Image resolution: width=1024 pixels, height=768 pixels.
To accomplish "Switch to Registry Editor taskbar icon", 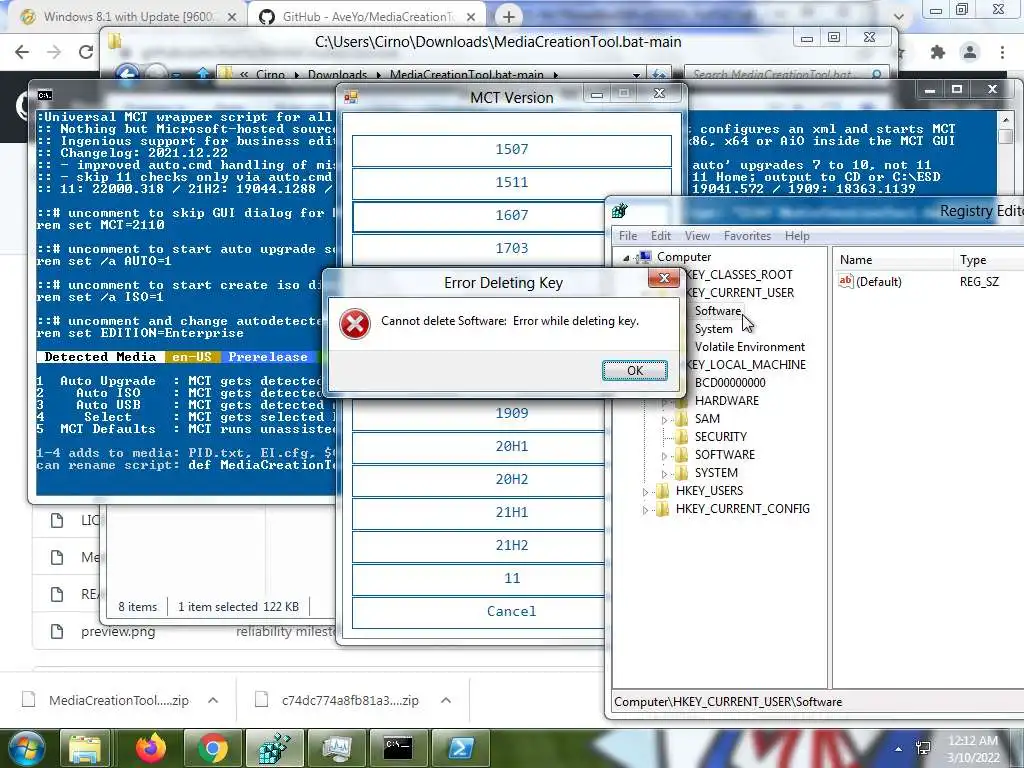I will point(274,749).
